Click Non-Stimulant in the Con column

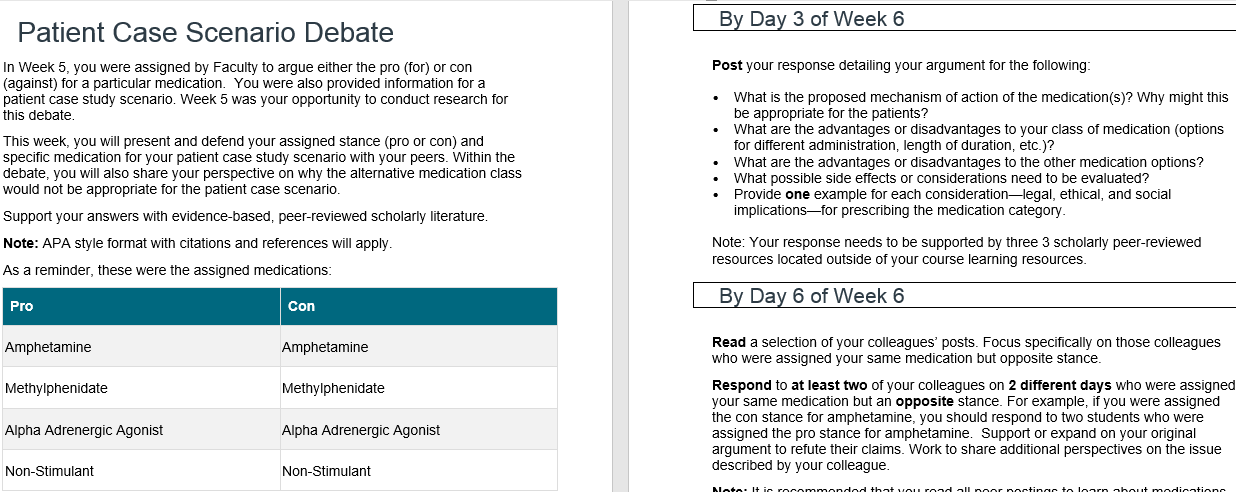[327, 471]
